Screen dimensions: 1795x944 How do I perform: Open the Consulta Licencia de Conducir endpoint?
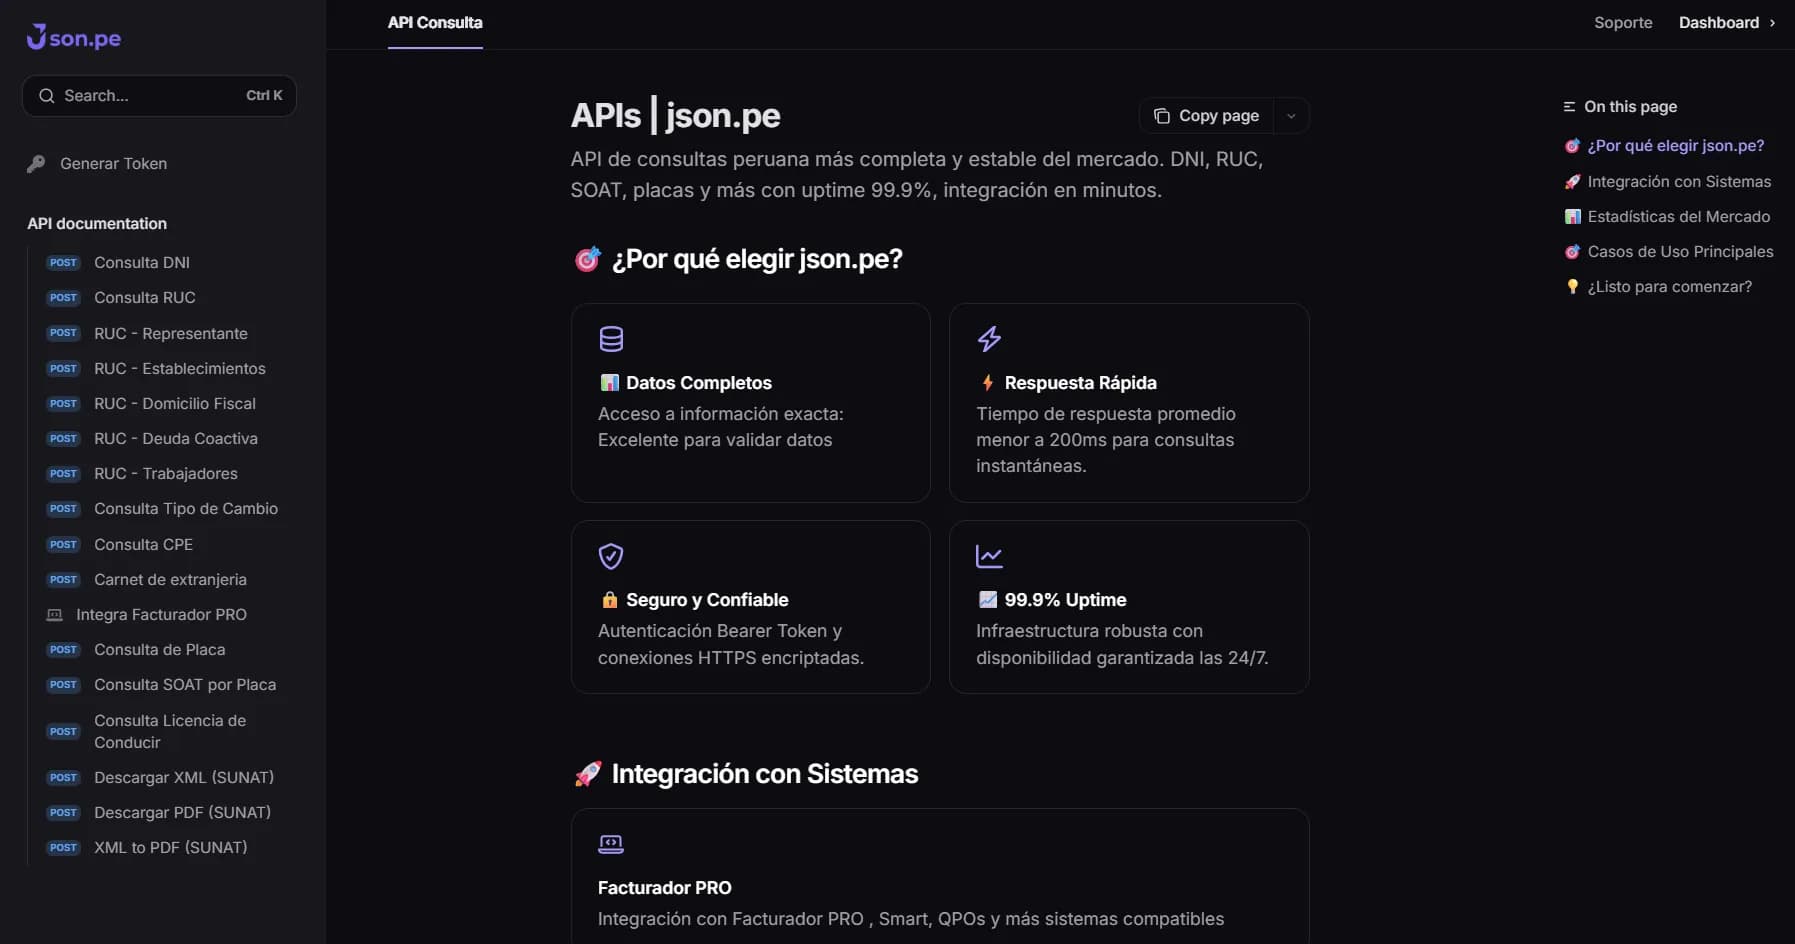coord(169,731)
